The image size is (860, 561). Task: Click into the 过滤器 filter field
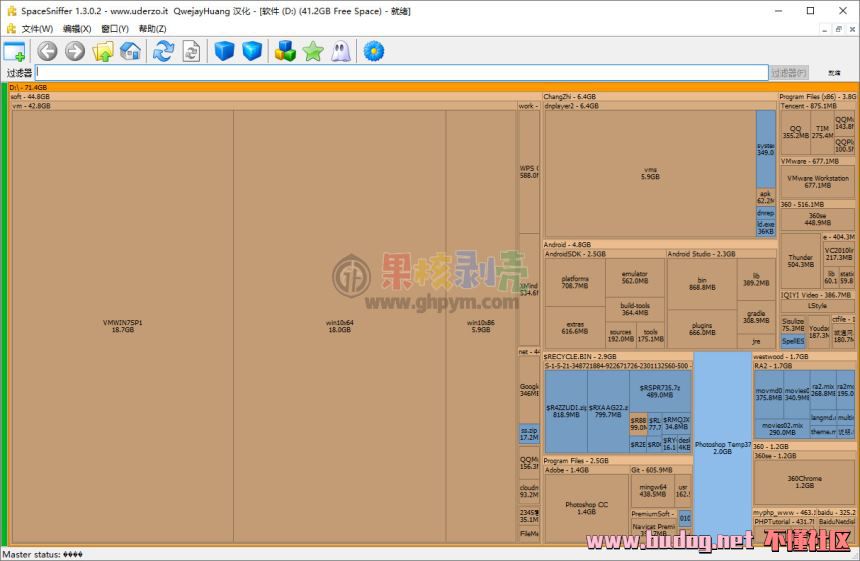401,72
